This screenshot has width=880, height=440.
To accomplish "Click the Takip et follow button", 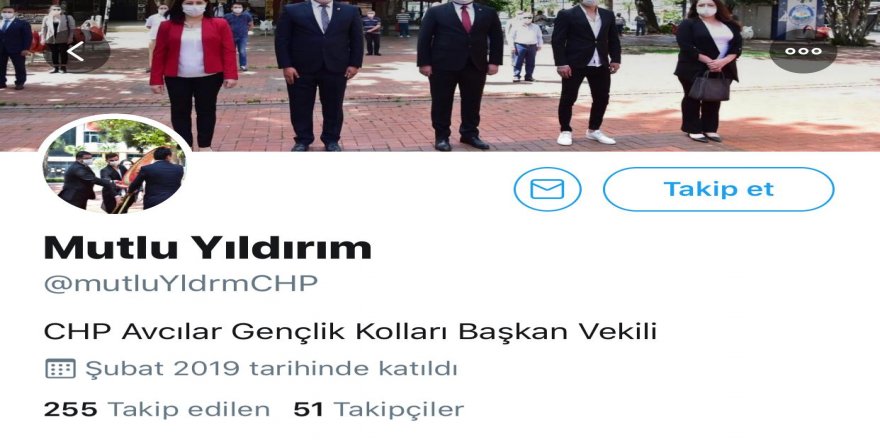I will click(x=718, y=189).
